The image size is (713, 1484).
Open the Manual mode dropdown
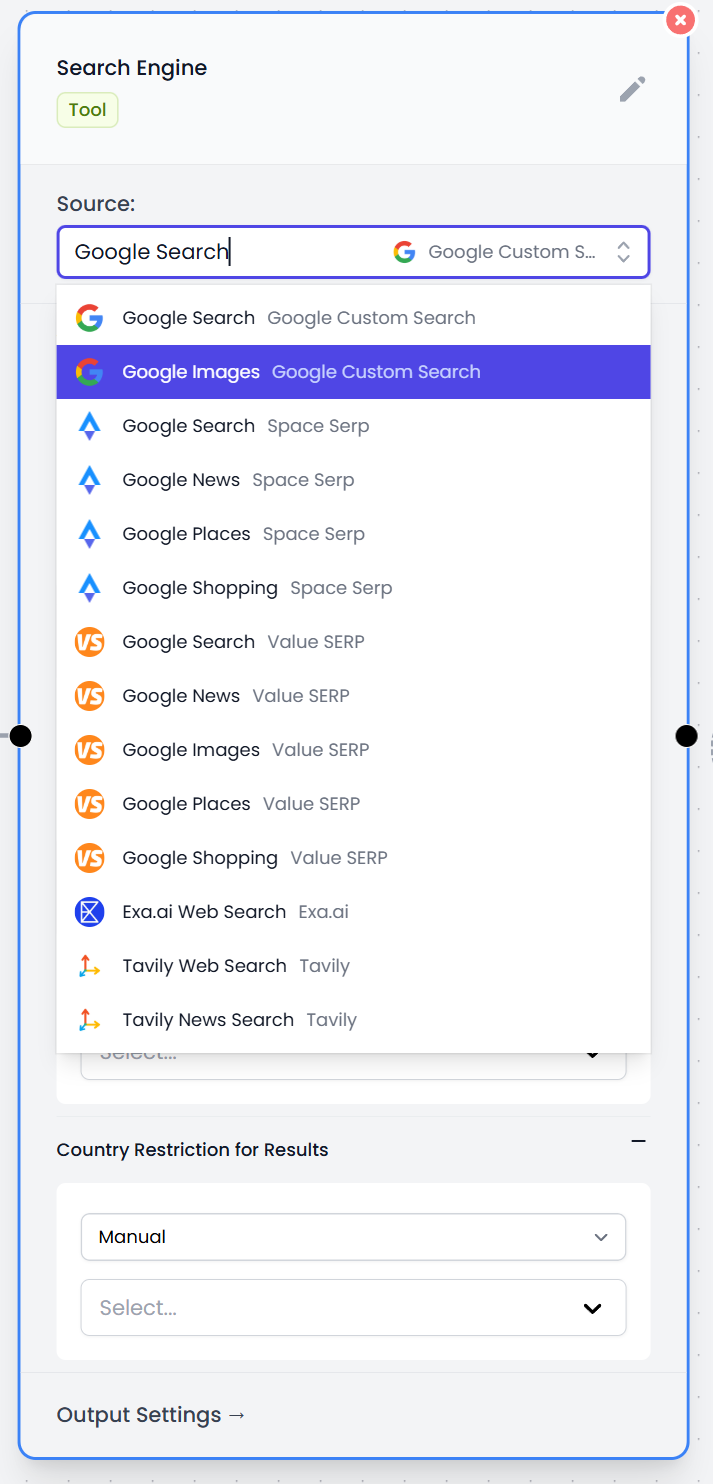pos(353,1237)
